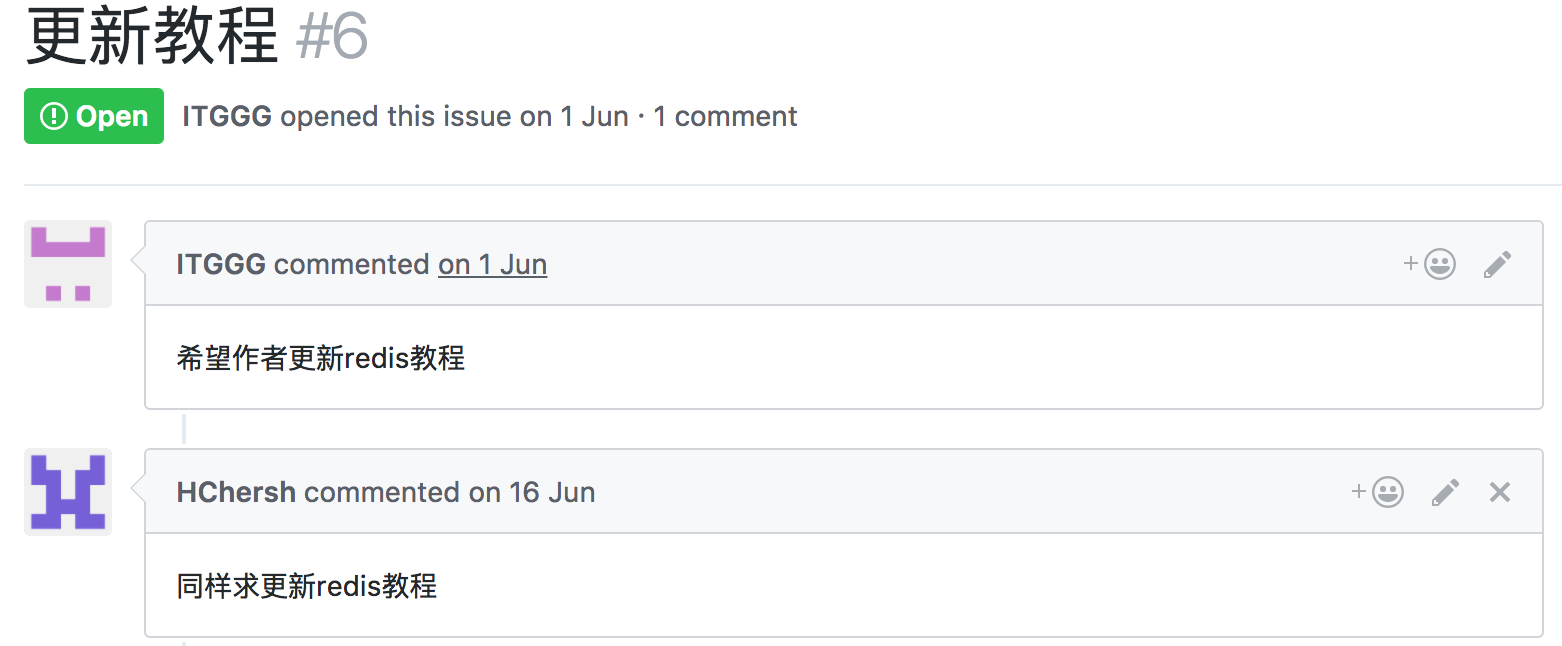Open the underlined "on 1 Jun" comment timestamp

(492, 264)
